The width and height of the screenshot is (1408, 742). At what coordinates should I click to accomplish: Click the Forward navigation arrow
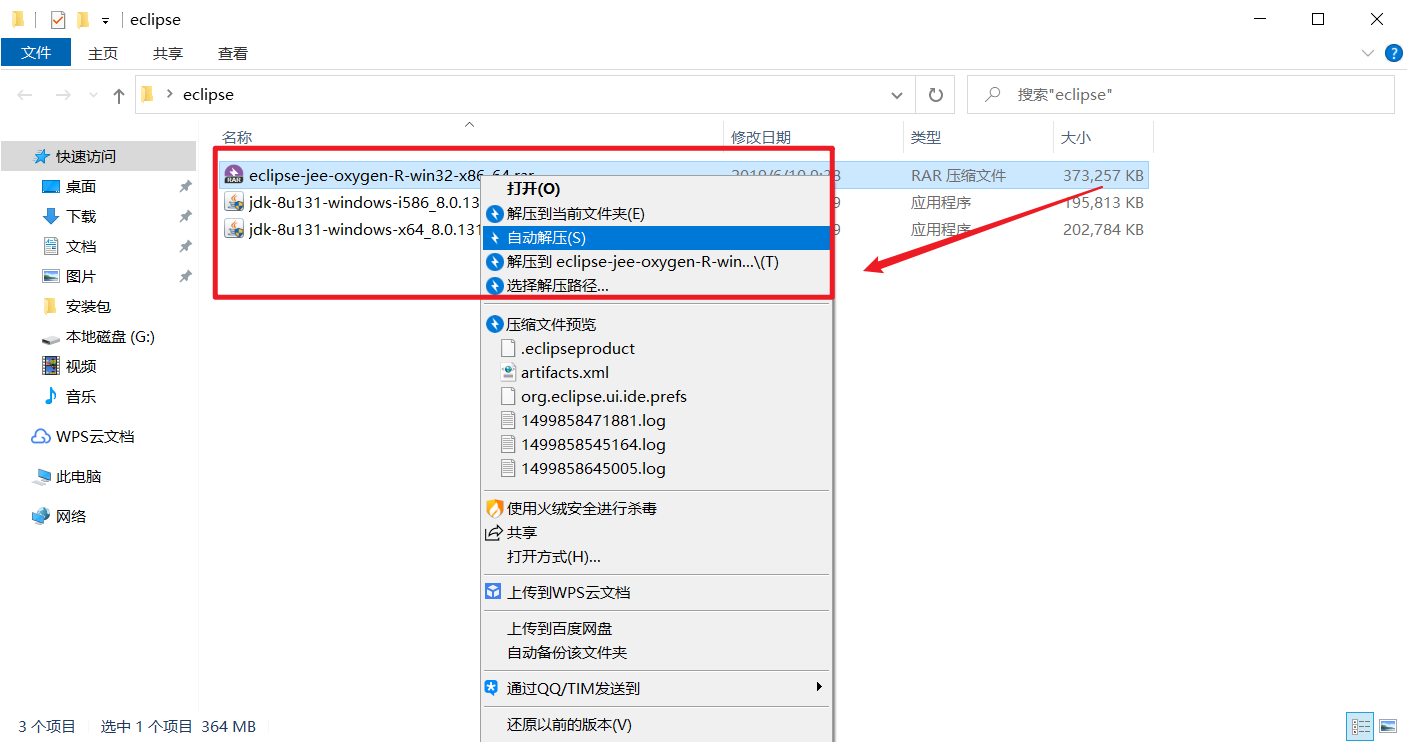pyautogui.click(x=62, y=95)
